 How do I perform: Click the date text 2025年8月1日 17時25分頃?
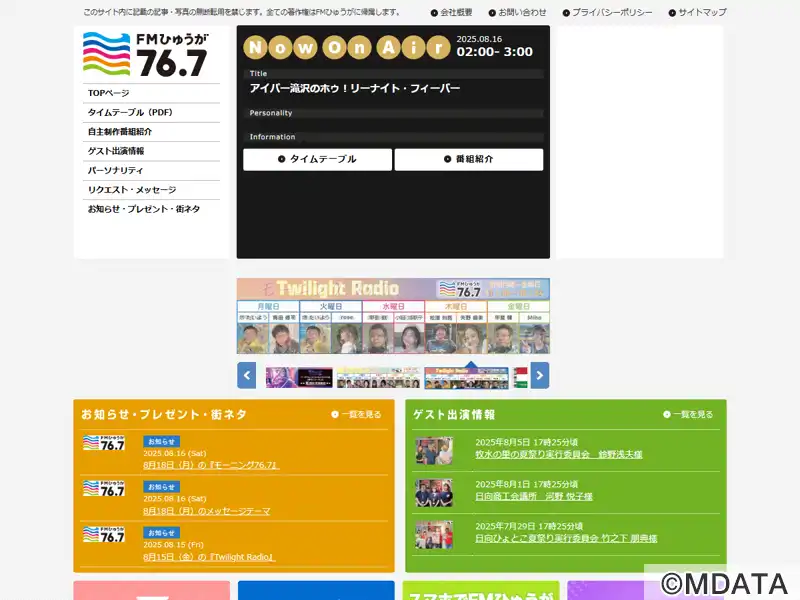coord(527,484)
